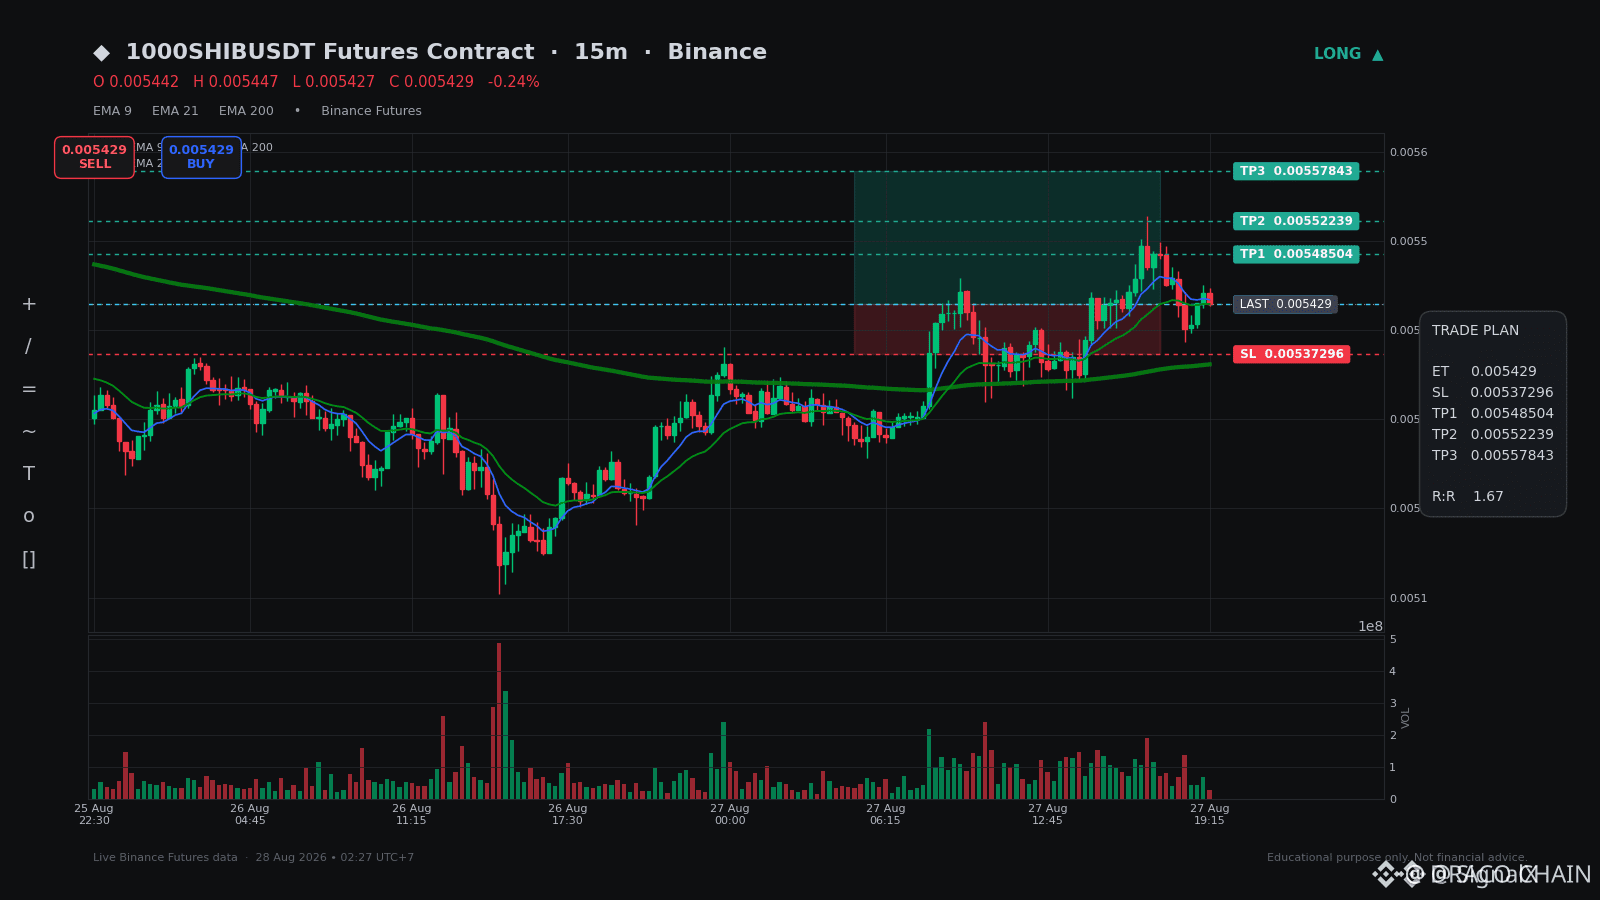Click the EMA 21 indicator label
Image resolution: width=1600 pixels, height=900 pixels.
pos(175,111)
